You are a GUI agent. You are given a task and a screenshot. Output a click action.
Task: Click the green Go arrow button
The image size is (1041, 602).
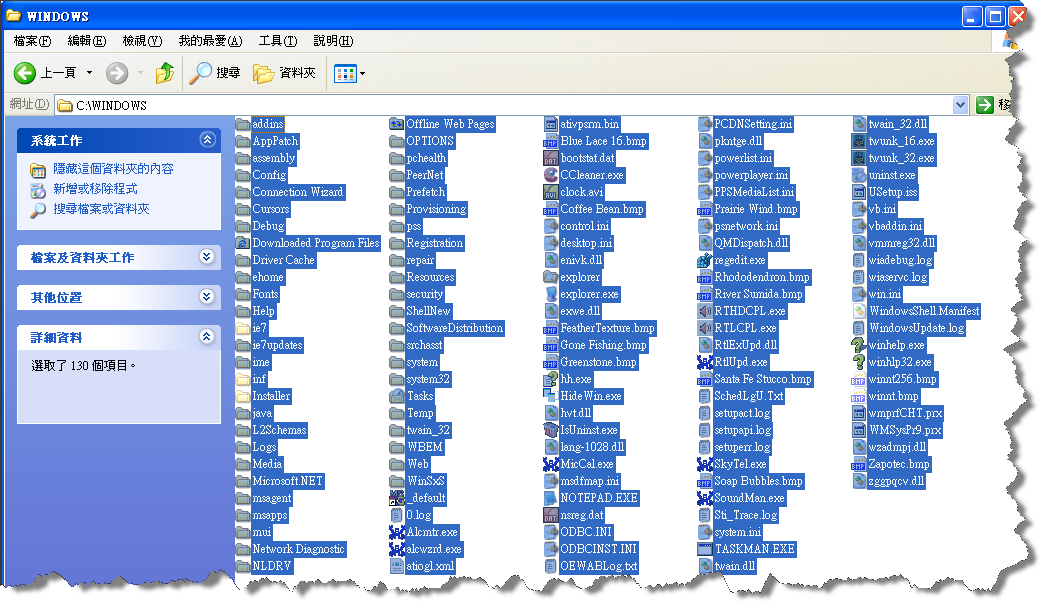pyautogui.click(x=985, y=105)
